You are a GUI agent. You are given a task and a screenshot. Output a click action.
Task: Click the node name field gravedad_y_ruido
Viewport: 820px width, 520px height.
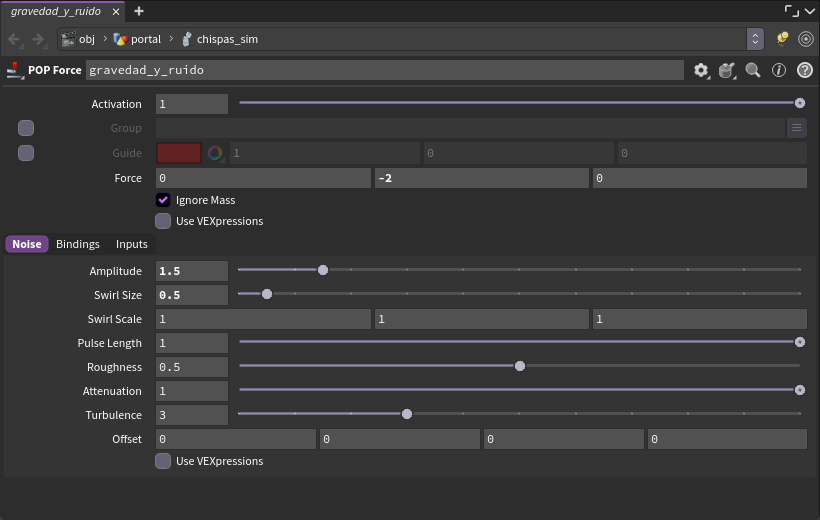[x=385, y=70]
